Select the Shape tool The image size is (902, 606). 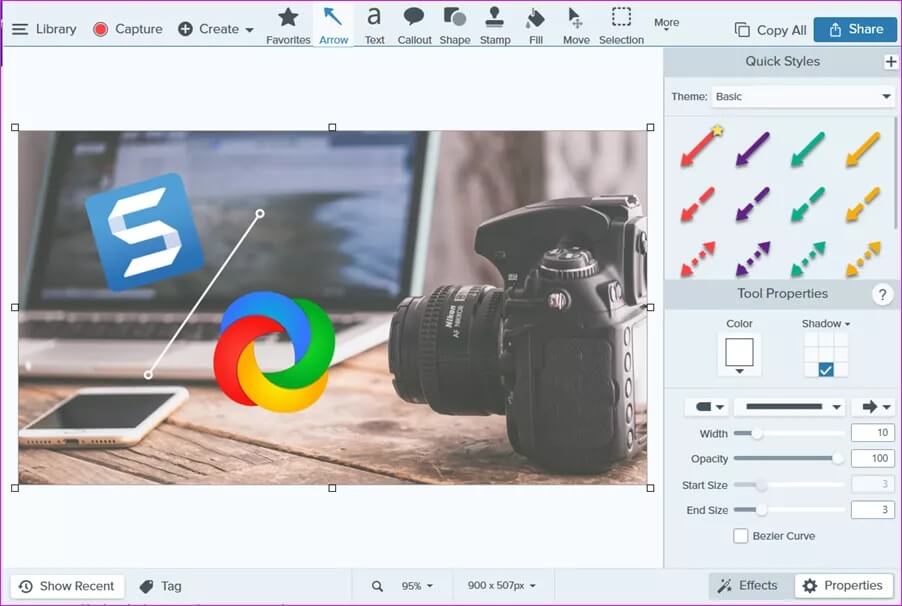point(455,25)
